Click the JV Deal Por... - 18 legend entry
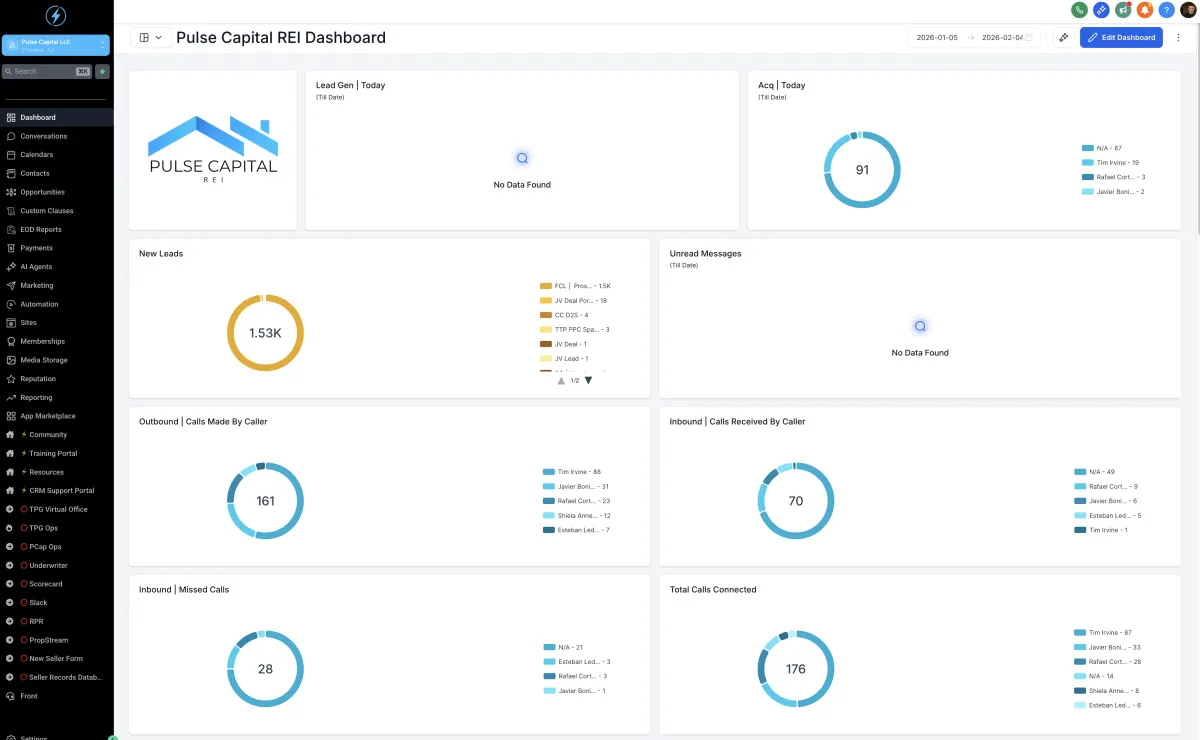This screenshot has width=1200, height=740. tap(573, 300)
